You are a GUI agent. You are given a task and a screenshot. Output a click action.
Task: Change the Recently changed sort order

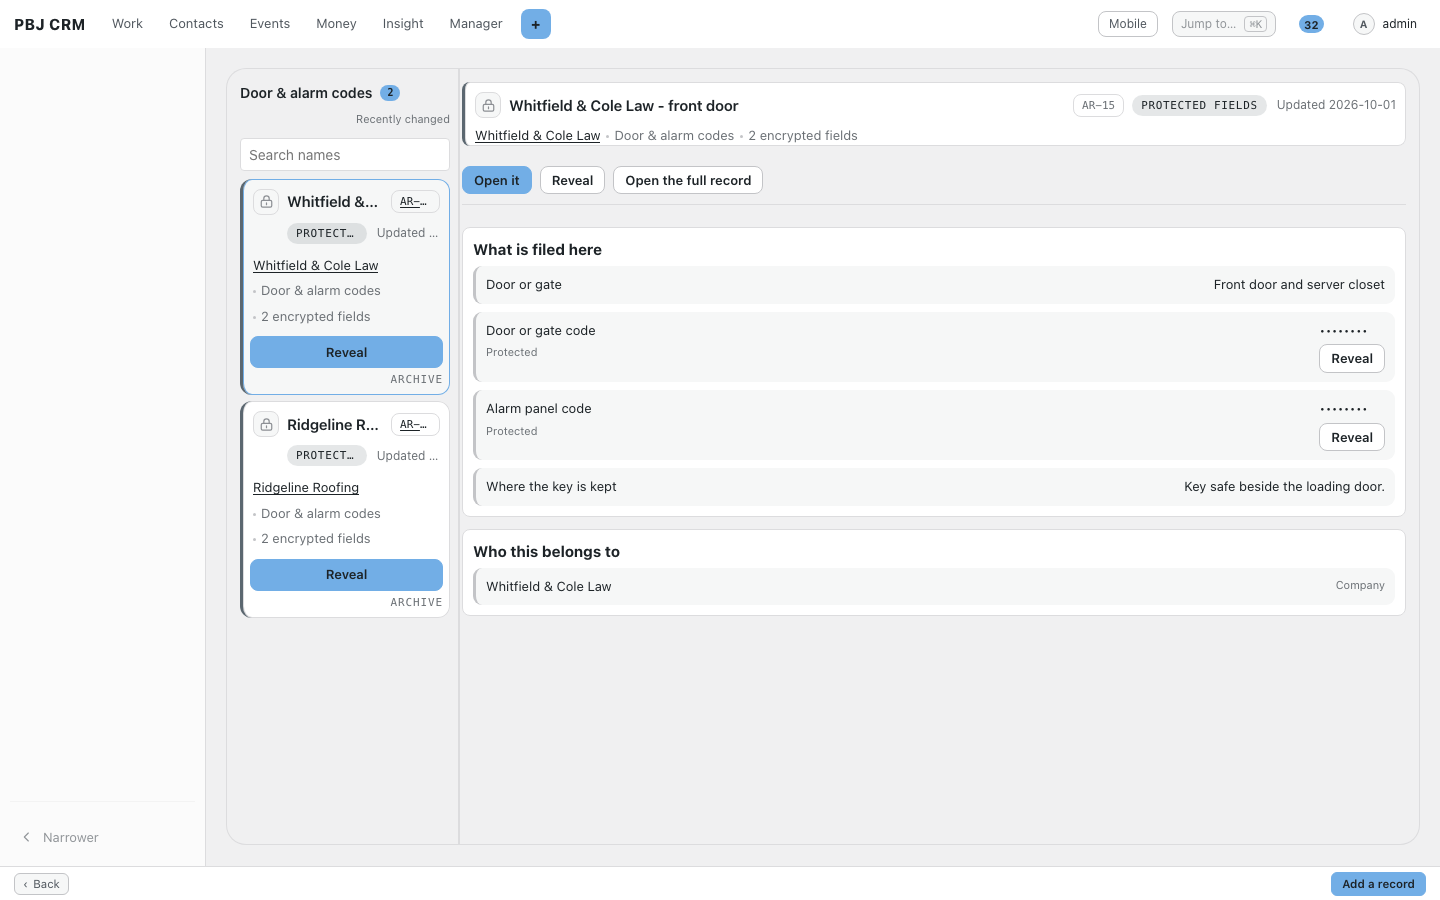click(403, 119)
